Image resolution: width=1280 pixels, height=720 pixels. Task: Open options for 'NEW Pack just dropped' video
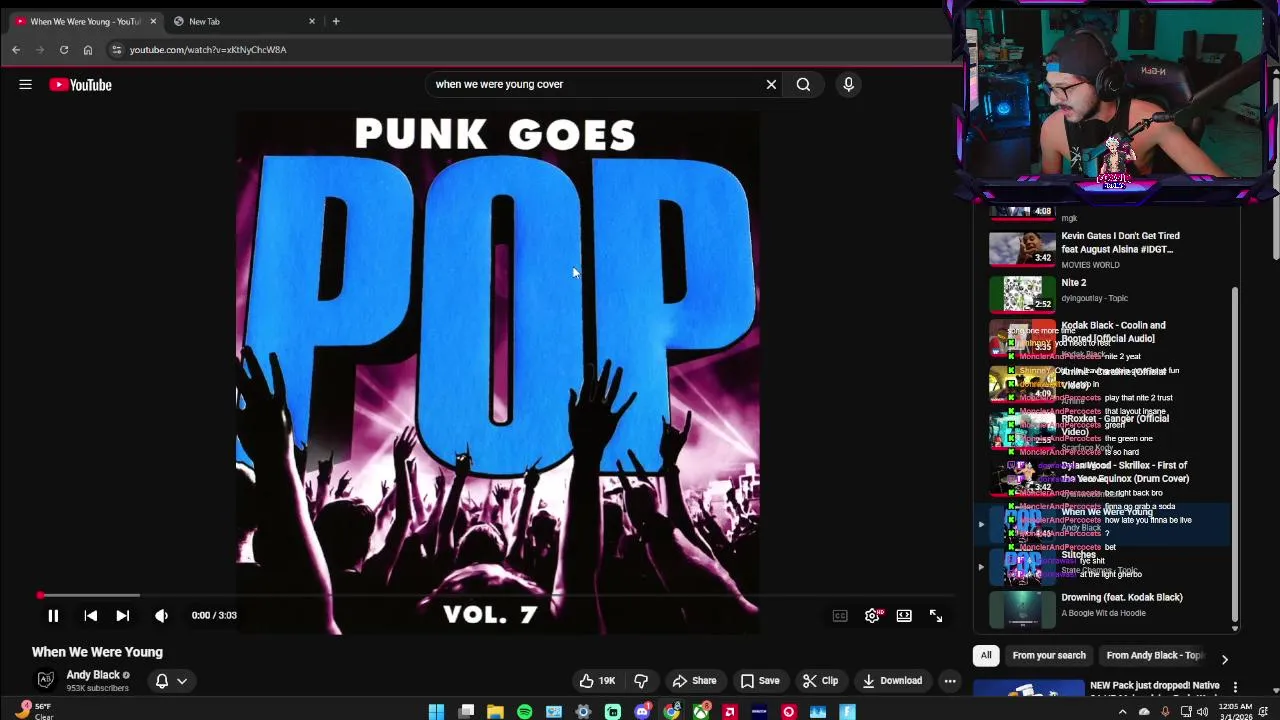coord(1235,687)
